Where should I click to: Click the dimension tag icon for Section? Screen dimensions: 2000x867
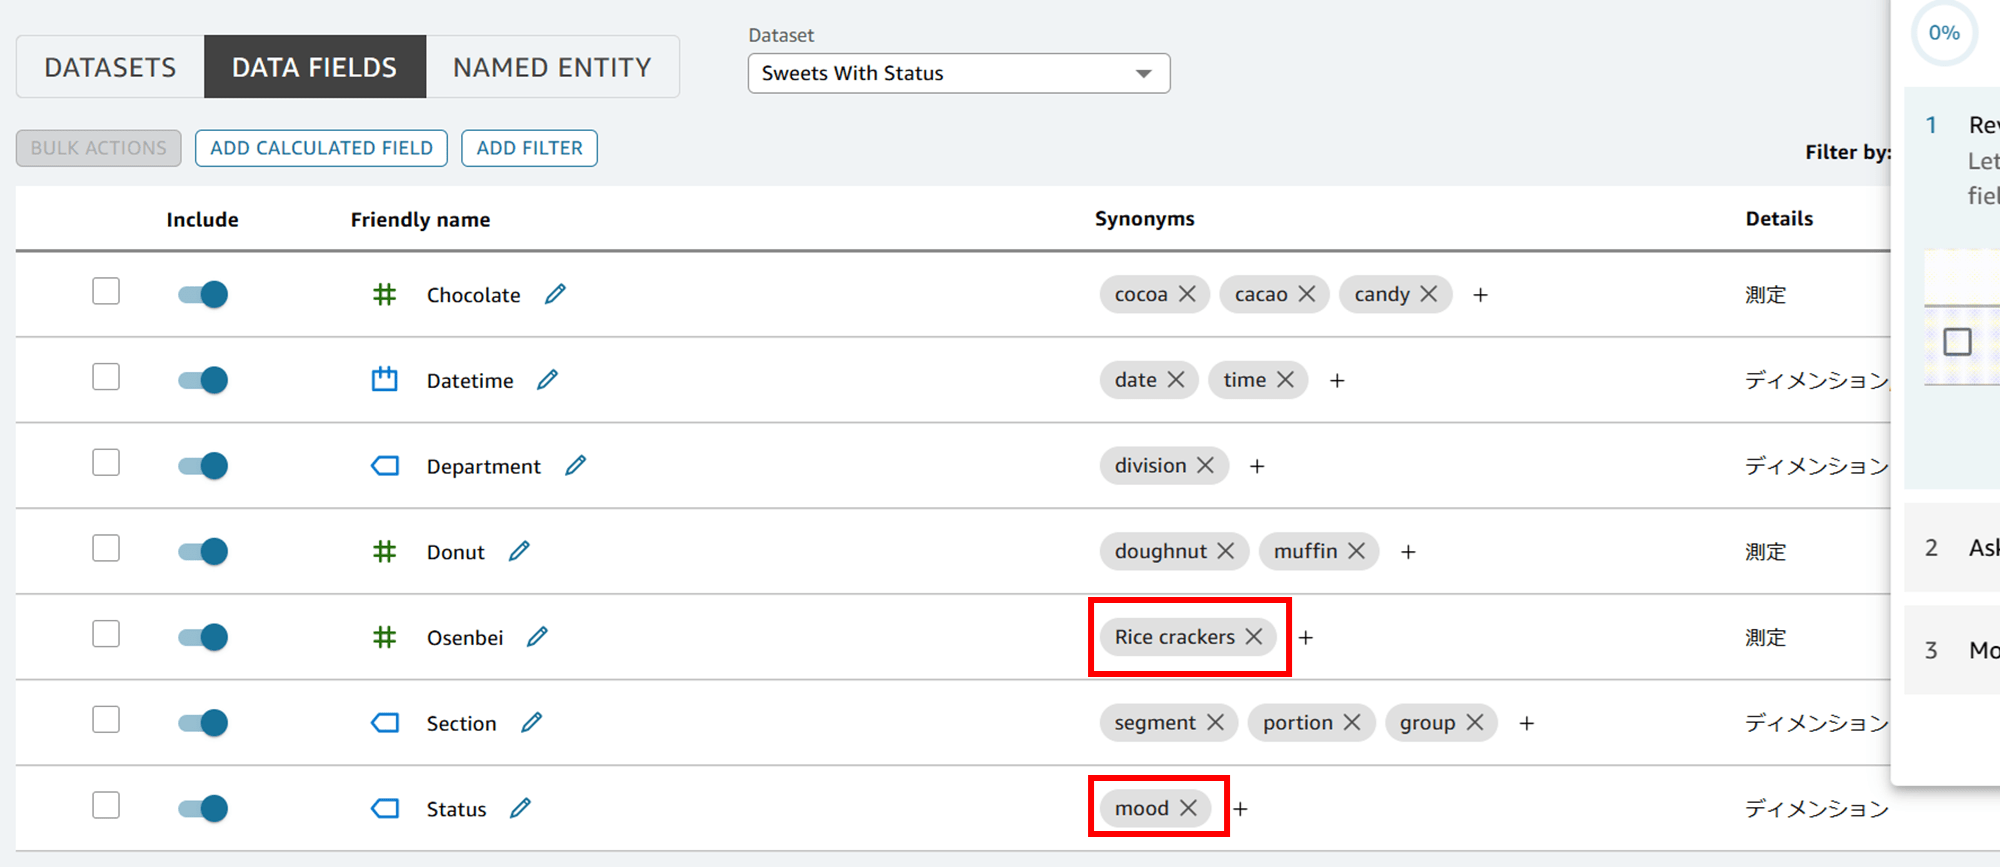click(384, 723)
